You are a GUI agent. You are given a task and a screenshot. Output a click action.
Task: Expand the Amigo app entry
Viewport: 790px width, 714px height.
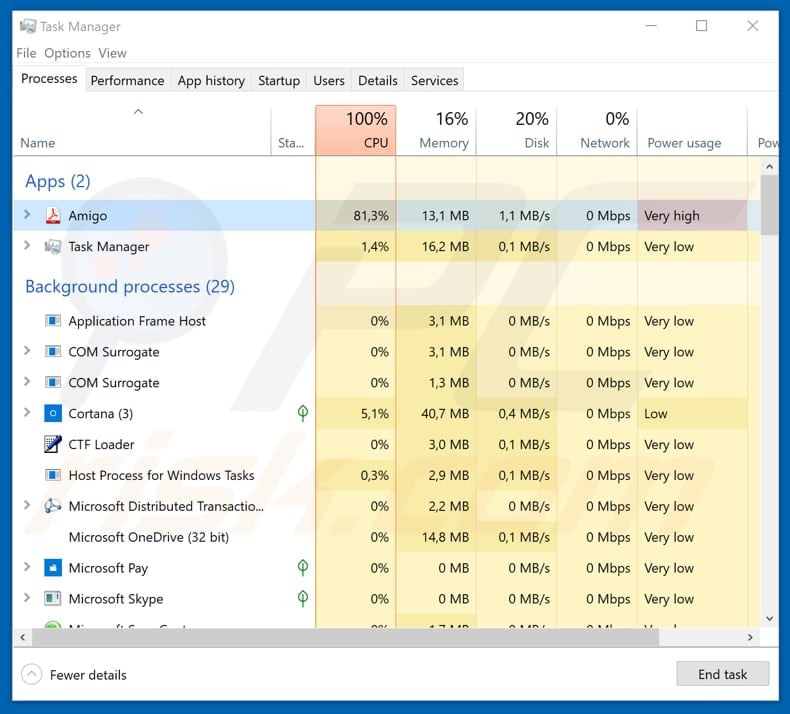[x=27, y=215]
